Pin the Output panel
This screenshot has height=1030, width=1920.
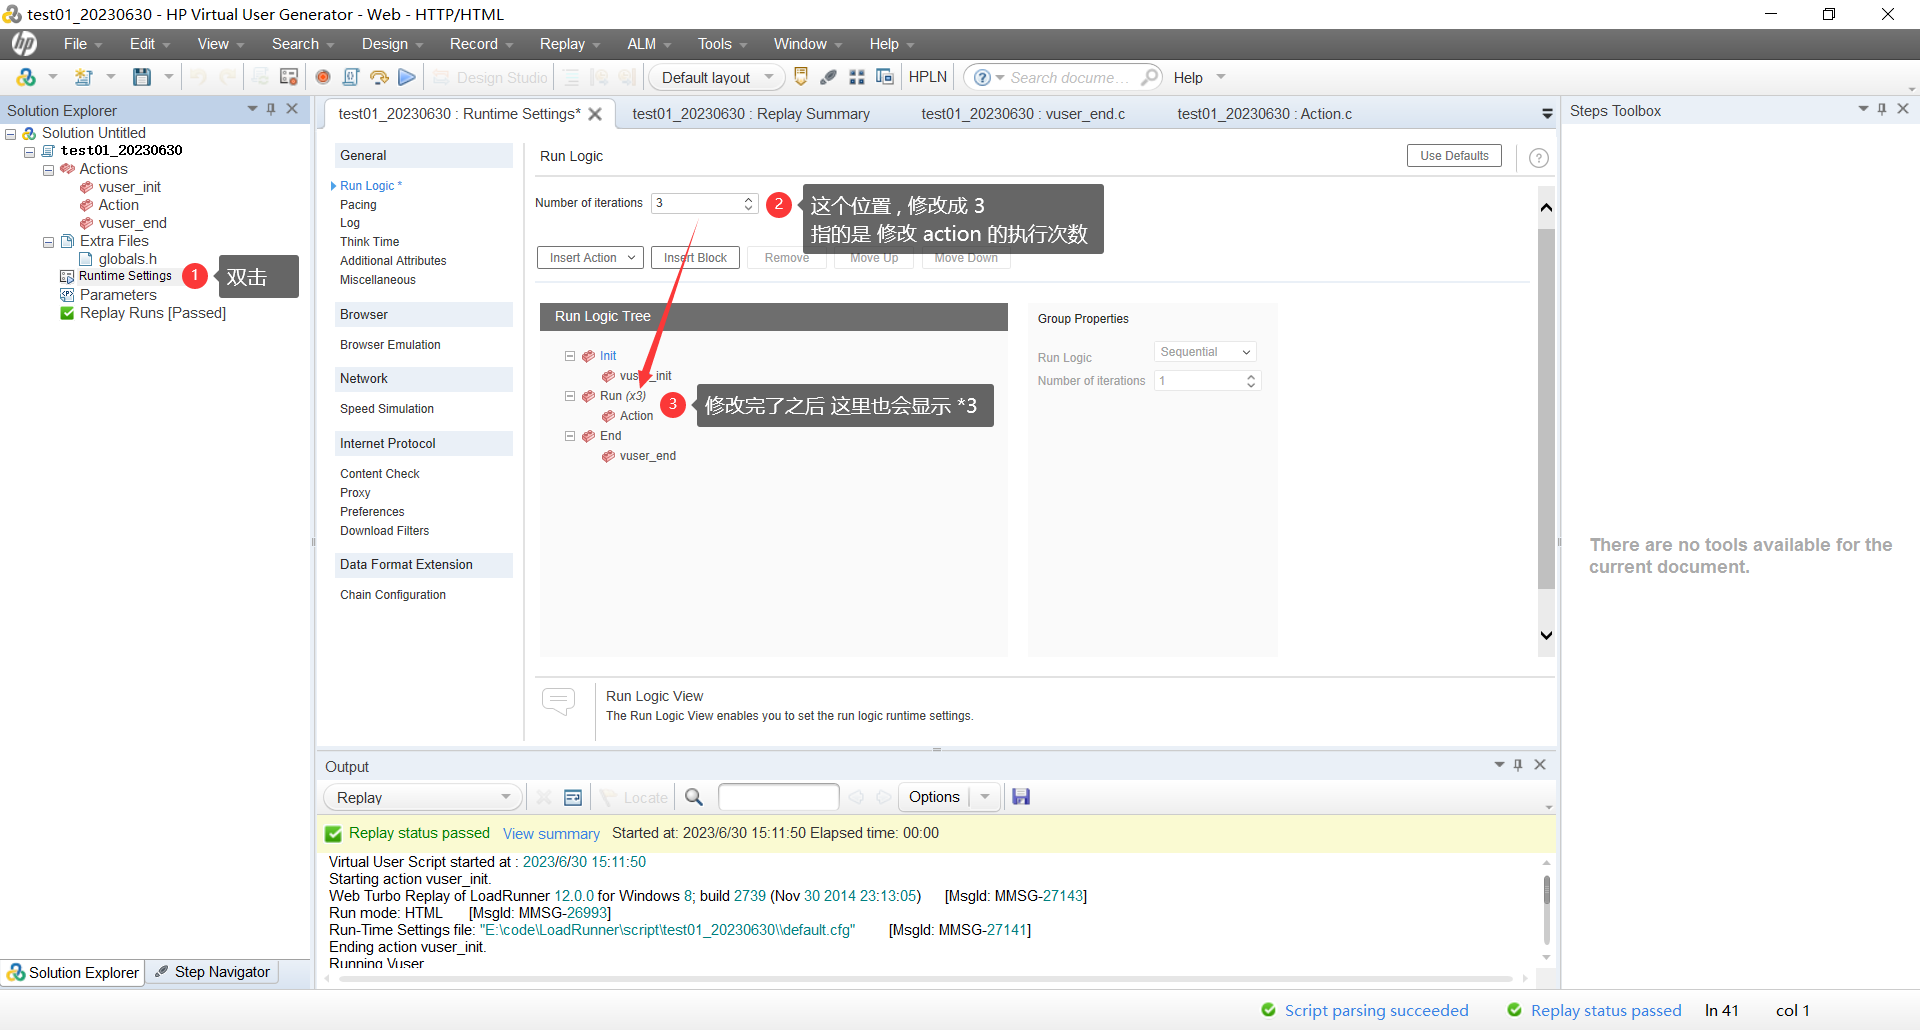pos(1518,765)
